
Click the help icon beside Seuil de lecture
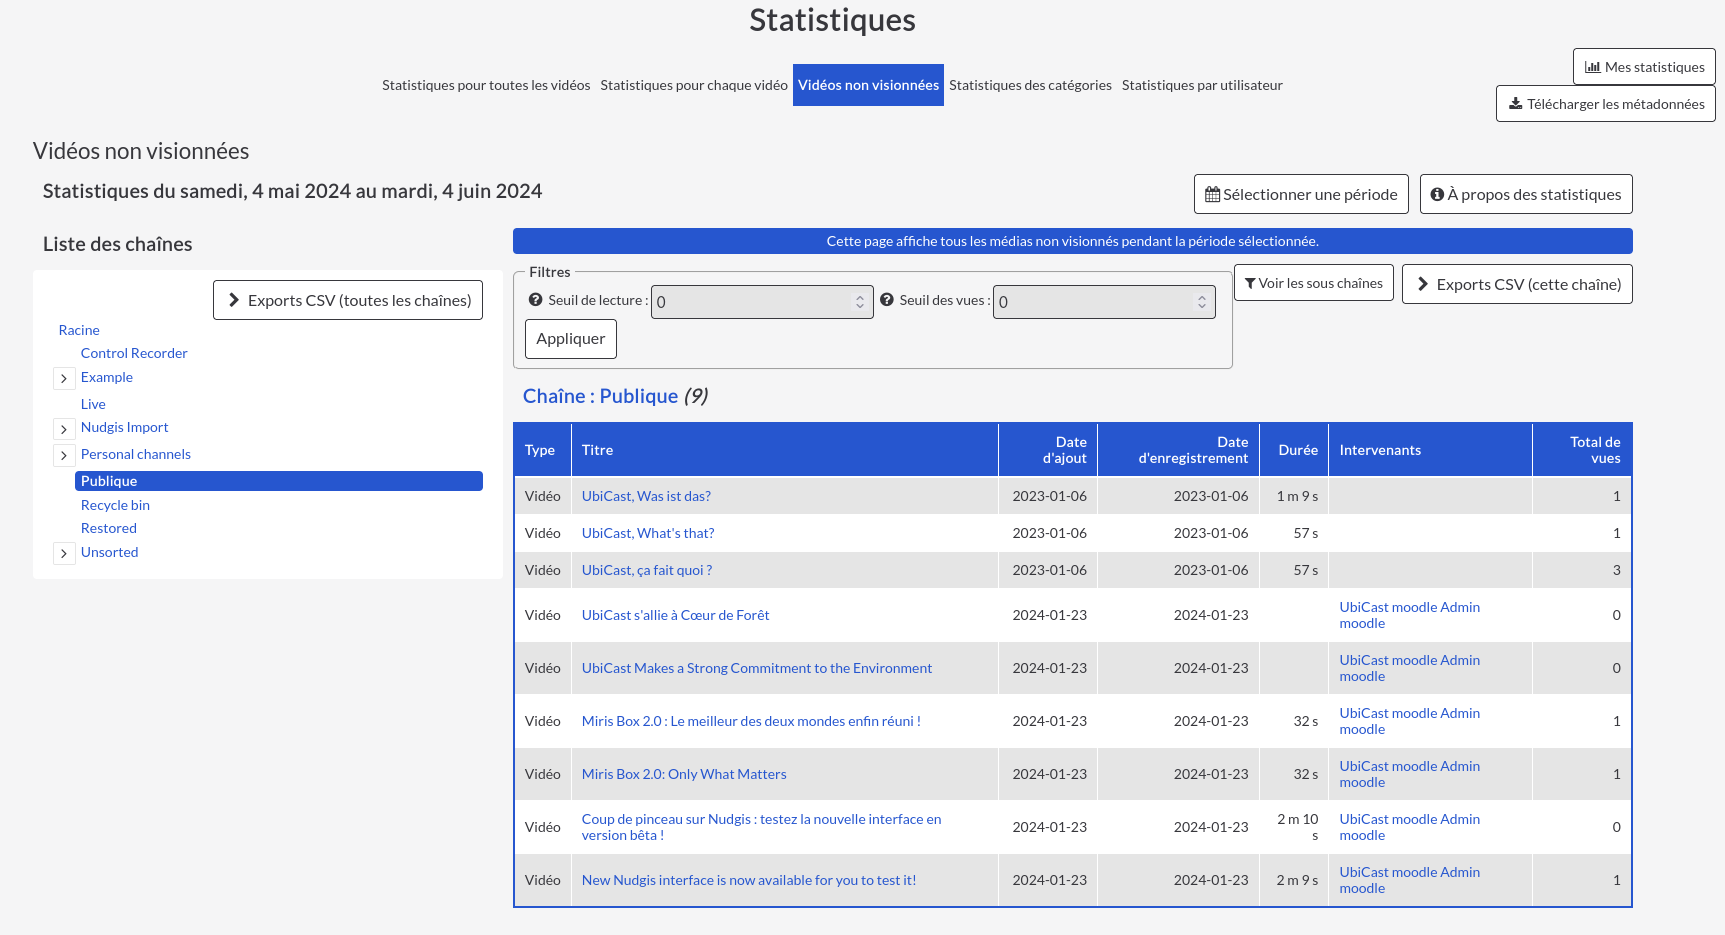point(535,300)
